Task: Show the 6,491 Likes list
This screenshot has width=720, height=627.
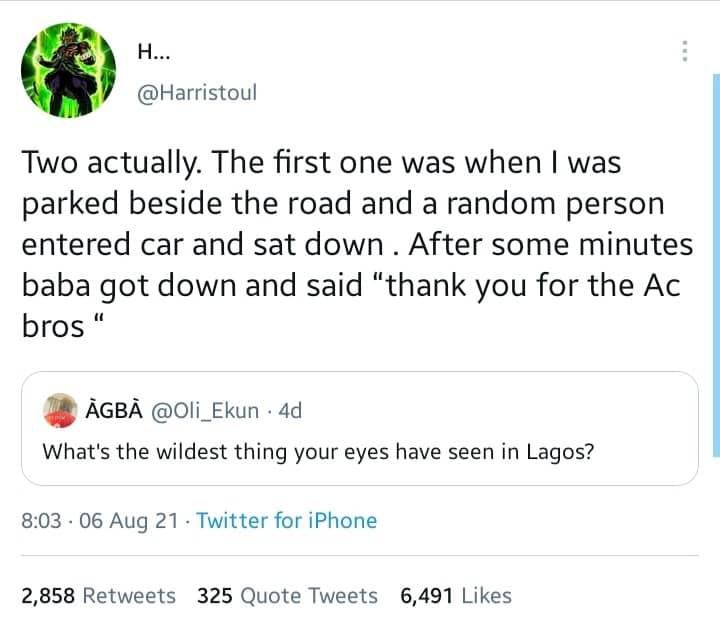Action: pos(455,596)
